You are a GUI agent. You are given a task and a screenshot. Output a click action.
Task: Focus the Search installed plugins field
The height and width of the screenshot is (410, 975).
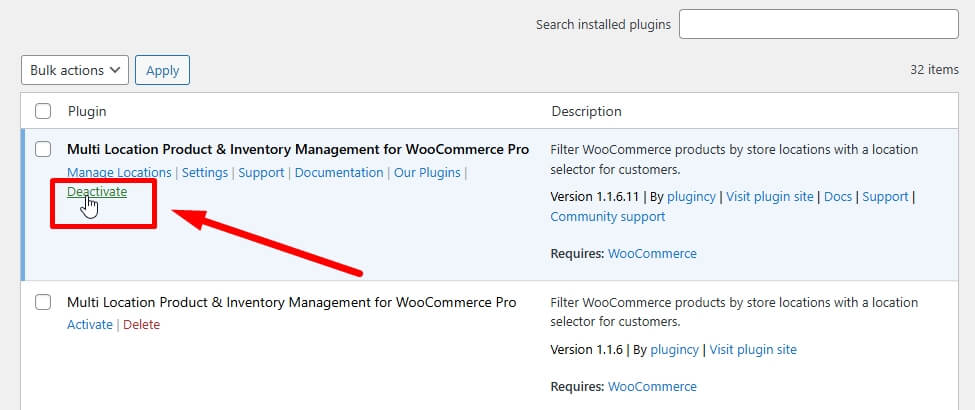click(x=818, y=24)
